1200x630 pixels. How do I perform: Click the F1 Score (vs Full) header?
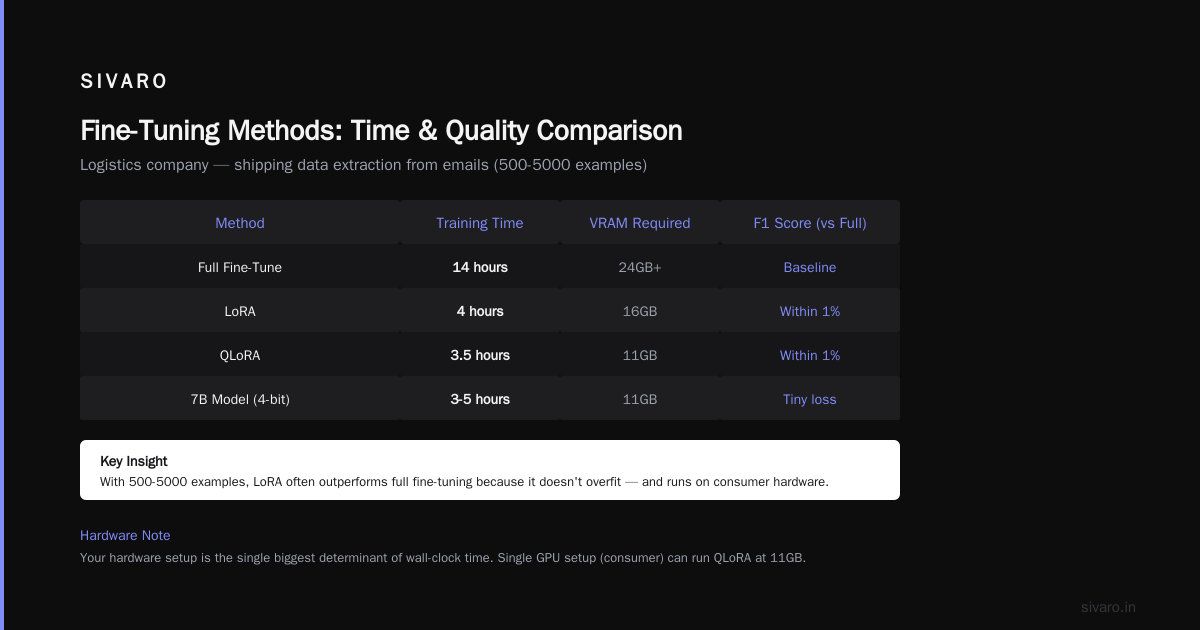point(810,223)
